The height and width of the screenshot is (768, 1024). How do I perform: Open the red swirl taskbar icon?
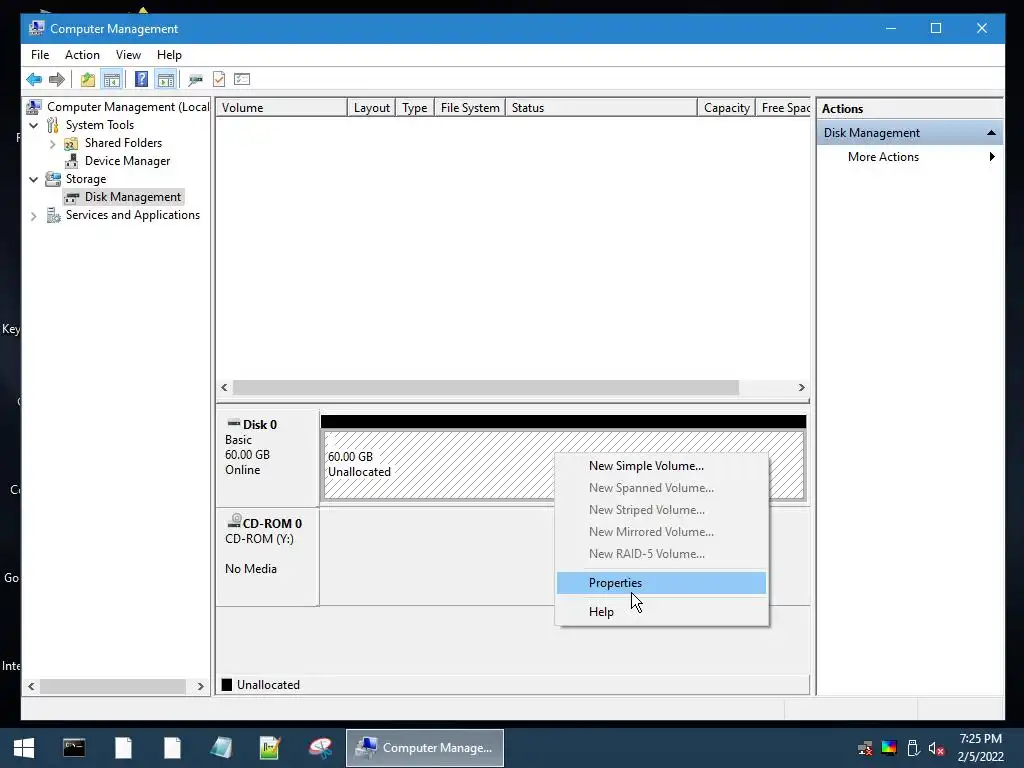[320, 748]
